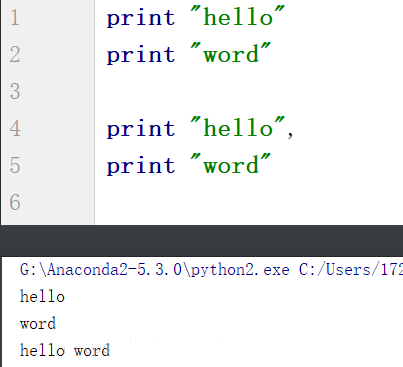The image size is (403, 367).
Task: Click the "word" string on line 2
Action: [231, 53]
